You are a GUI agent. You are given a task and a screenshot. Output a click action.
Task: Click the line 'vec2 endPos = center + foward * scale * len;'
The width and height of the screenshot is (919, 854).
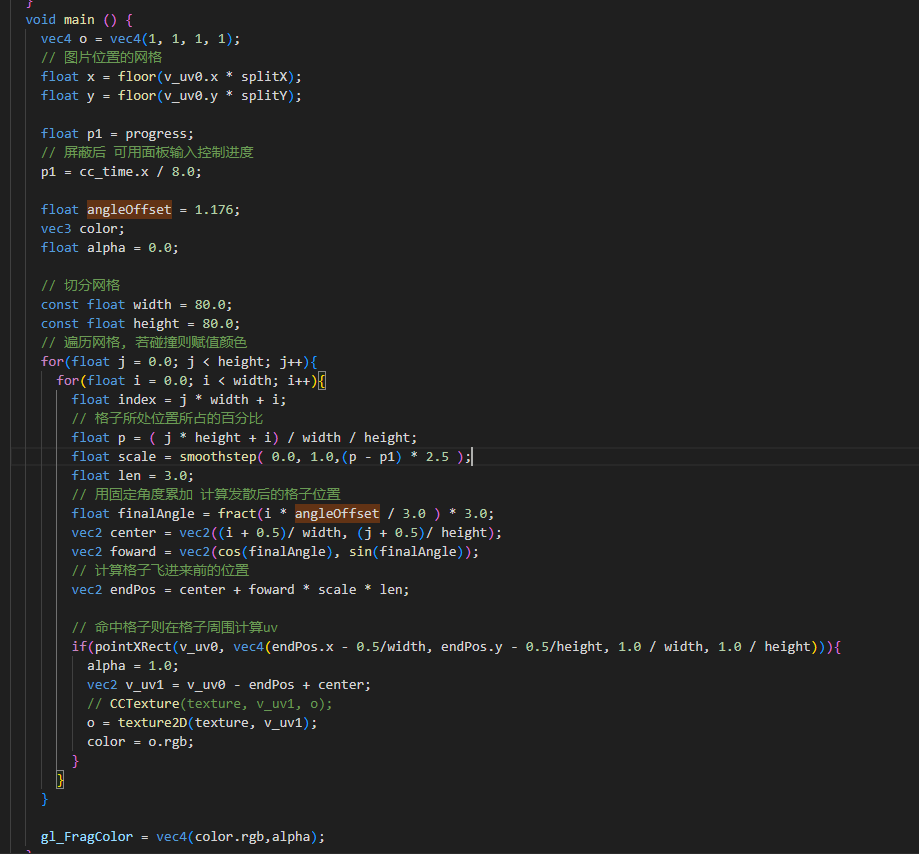(x=241, y=590)
